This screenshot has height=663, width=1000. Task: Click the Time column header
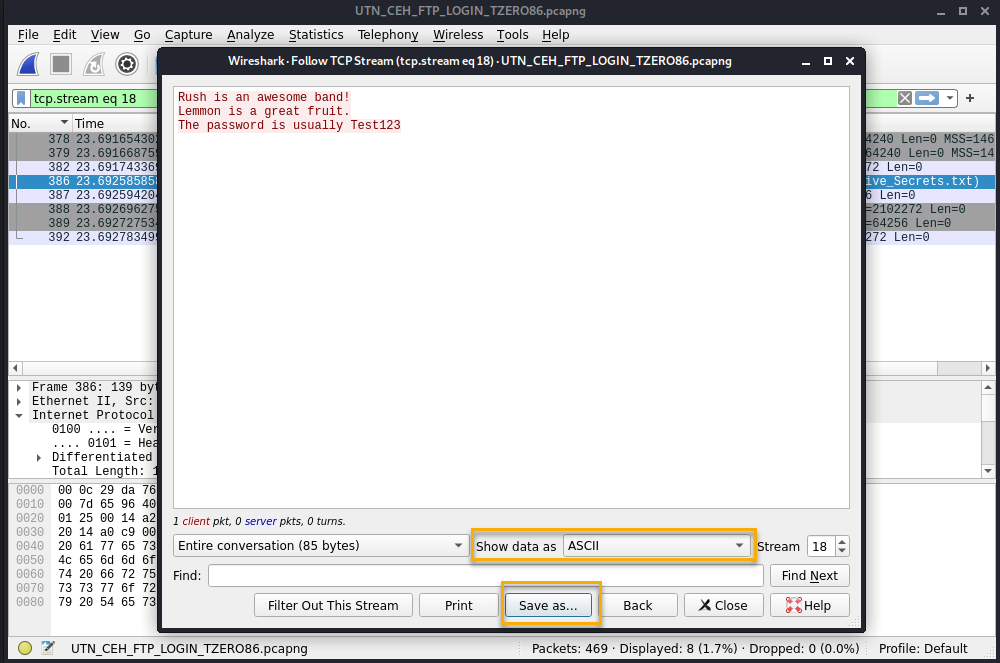(115, 123)
